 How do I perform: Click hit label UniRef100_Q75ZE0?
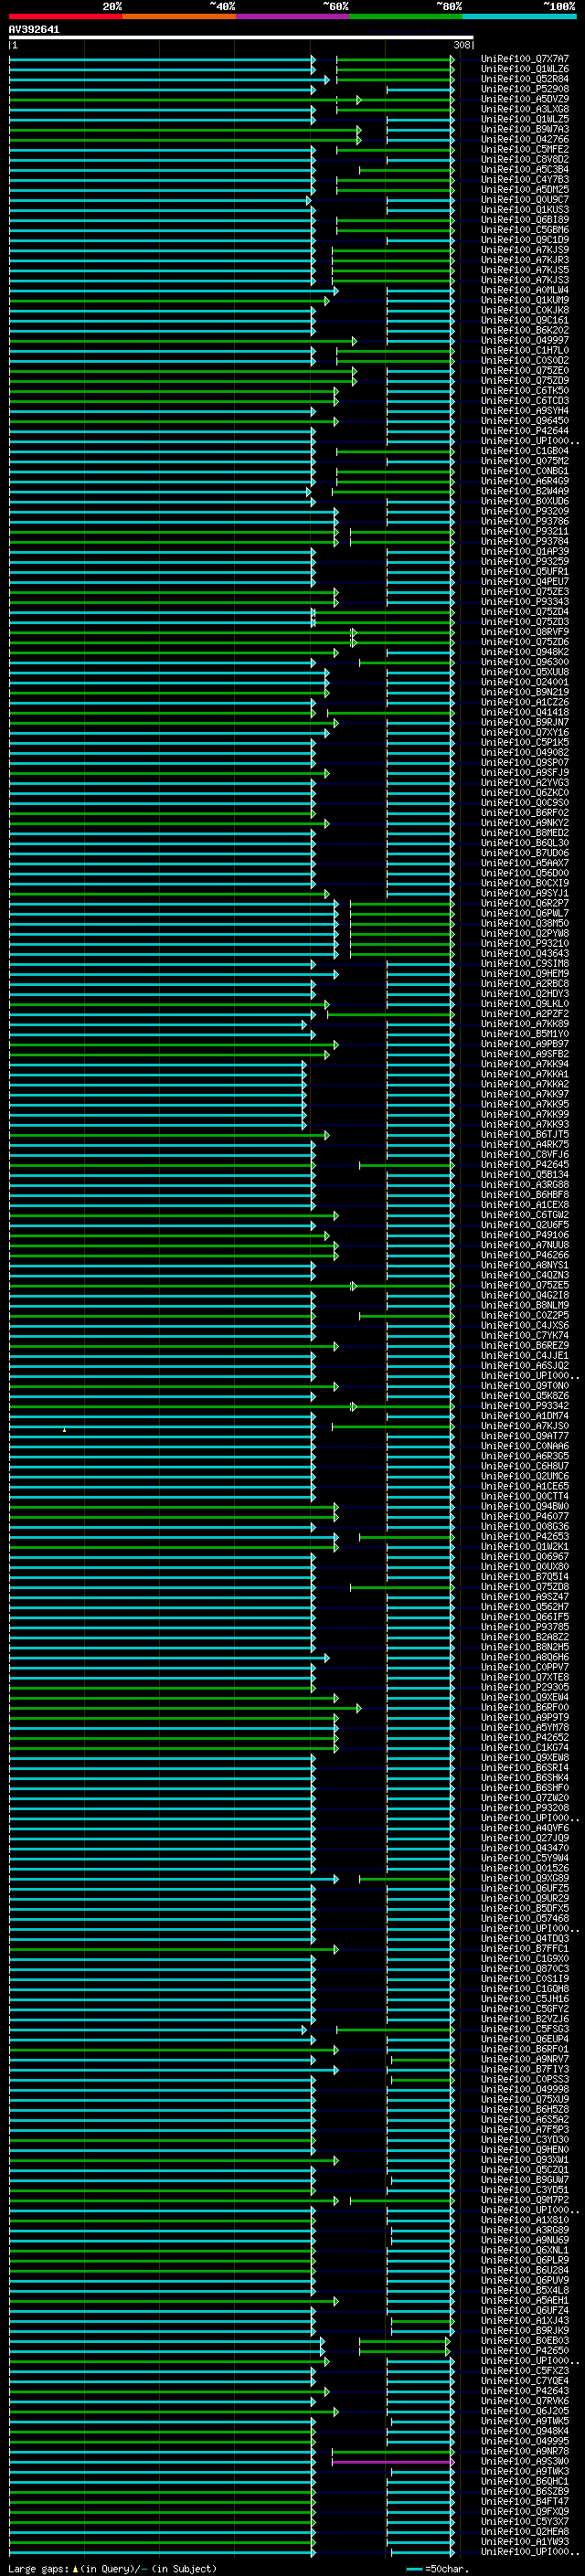pyautogui.click(x=525, y=371)
